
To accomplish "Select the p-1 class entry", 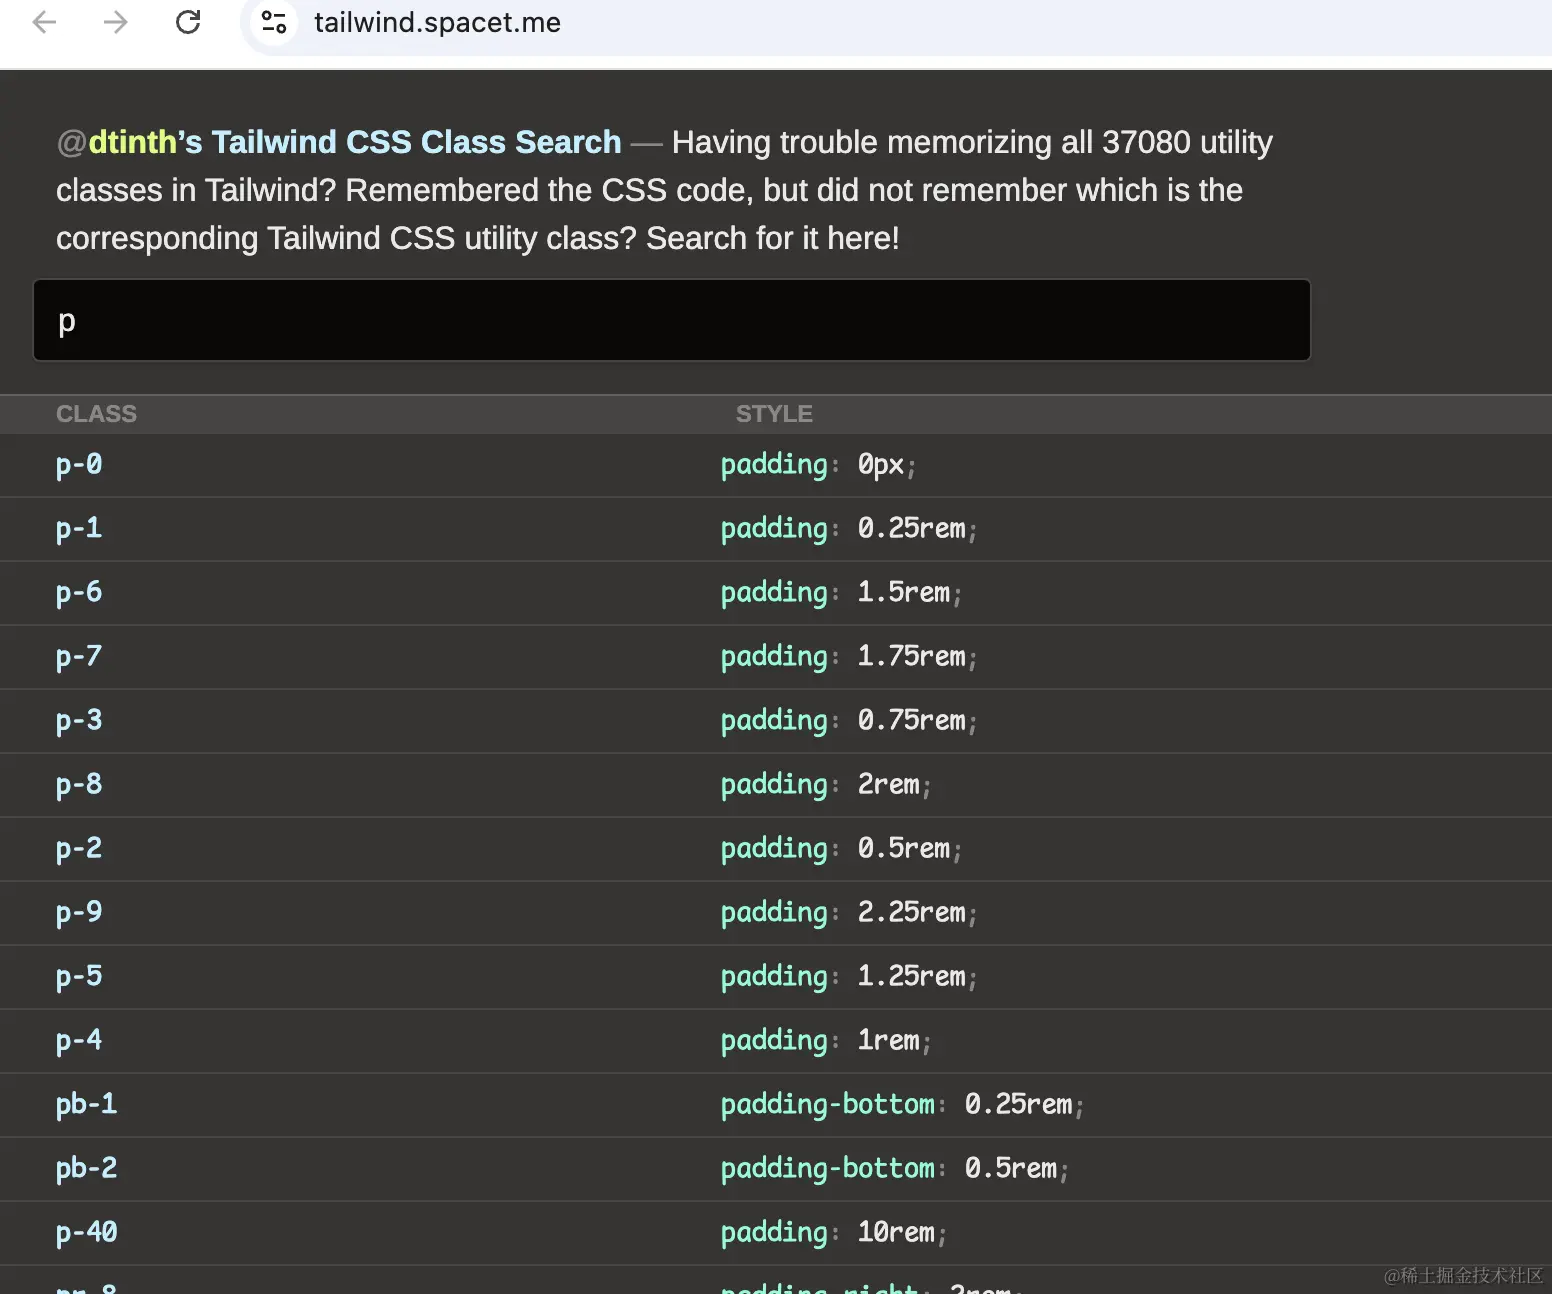I will [79, 528].
